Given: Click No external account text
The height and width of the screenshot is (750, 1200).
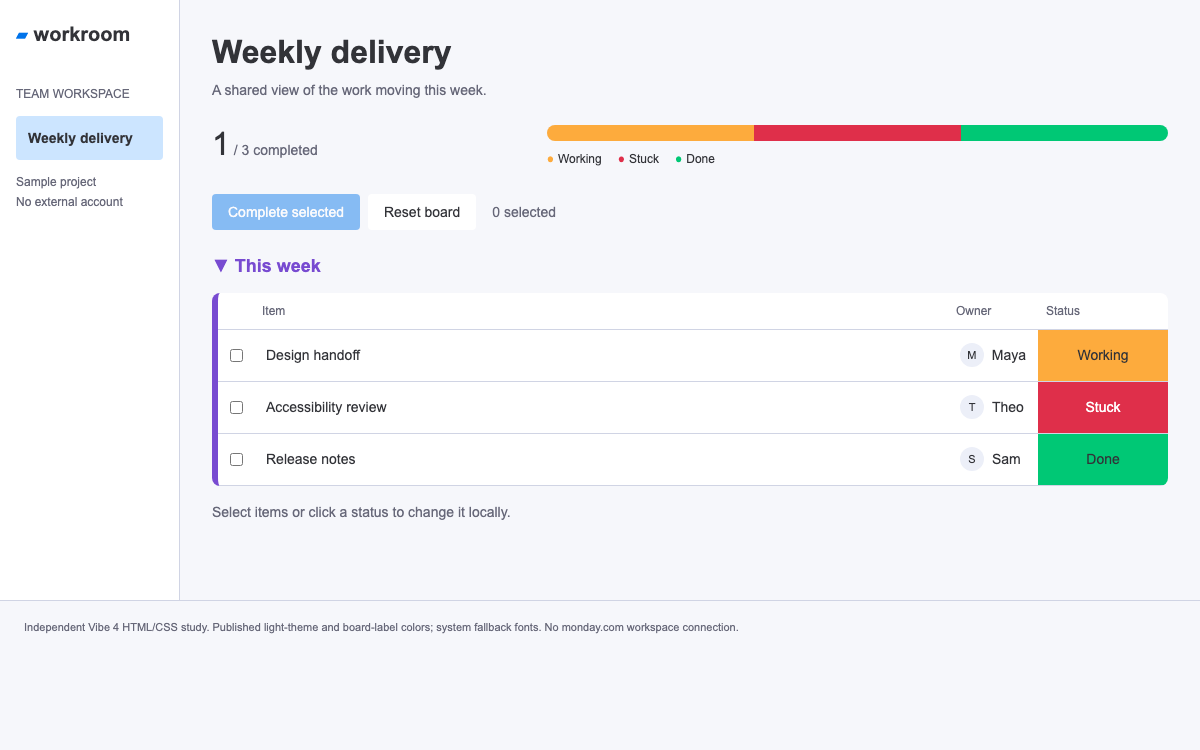Looking at the screenshot, I should point(69,202).
